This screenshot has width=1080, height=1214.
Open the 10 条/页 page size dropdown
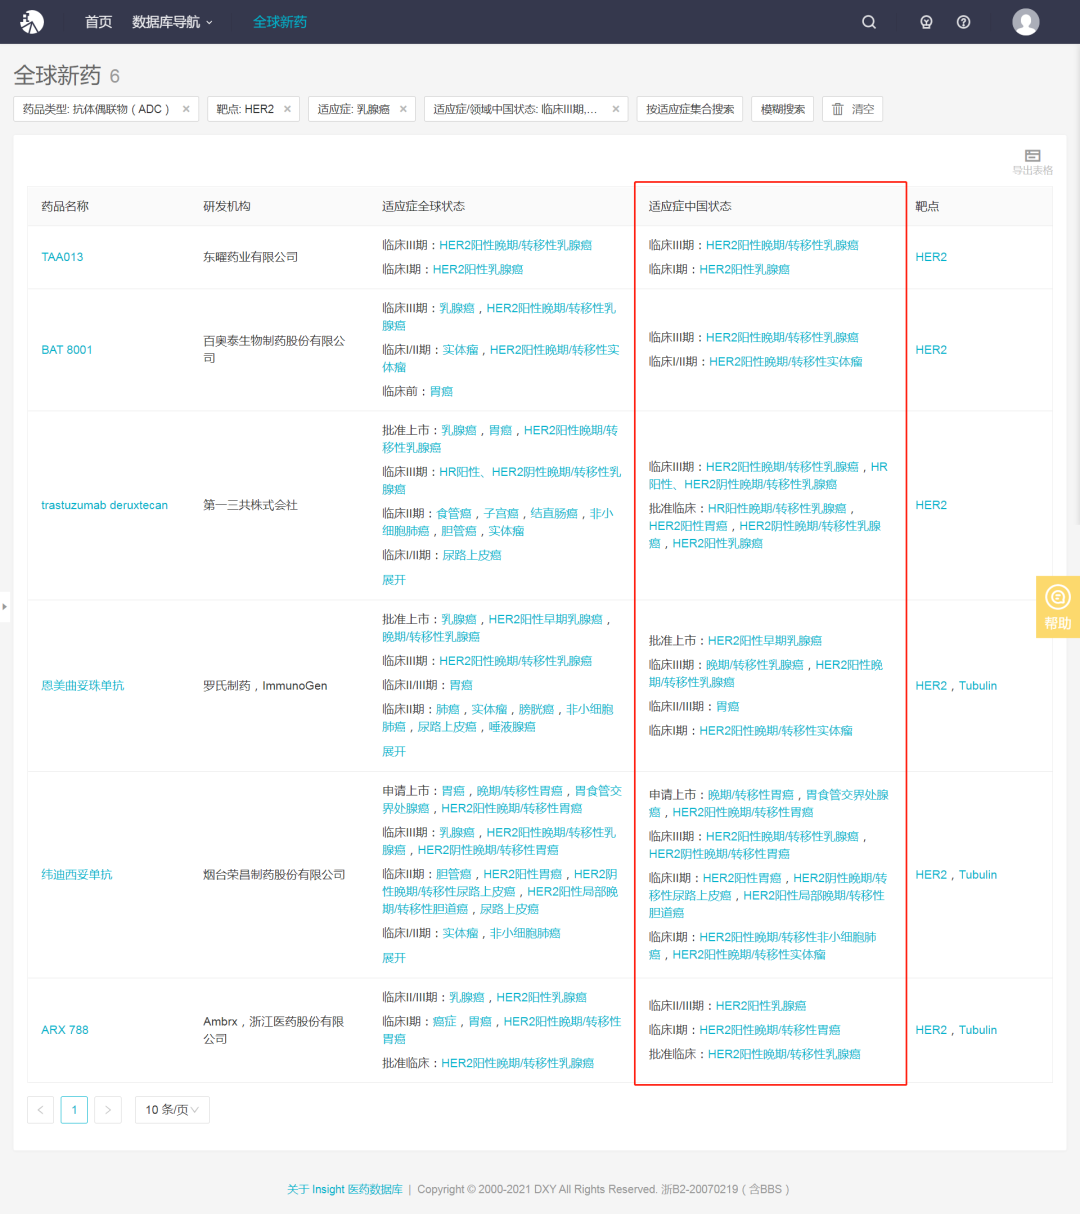click(172, 1110)
